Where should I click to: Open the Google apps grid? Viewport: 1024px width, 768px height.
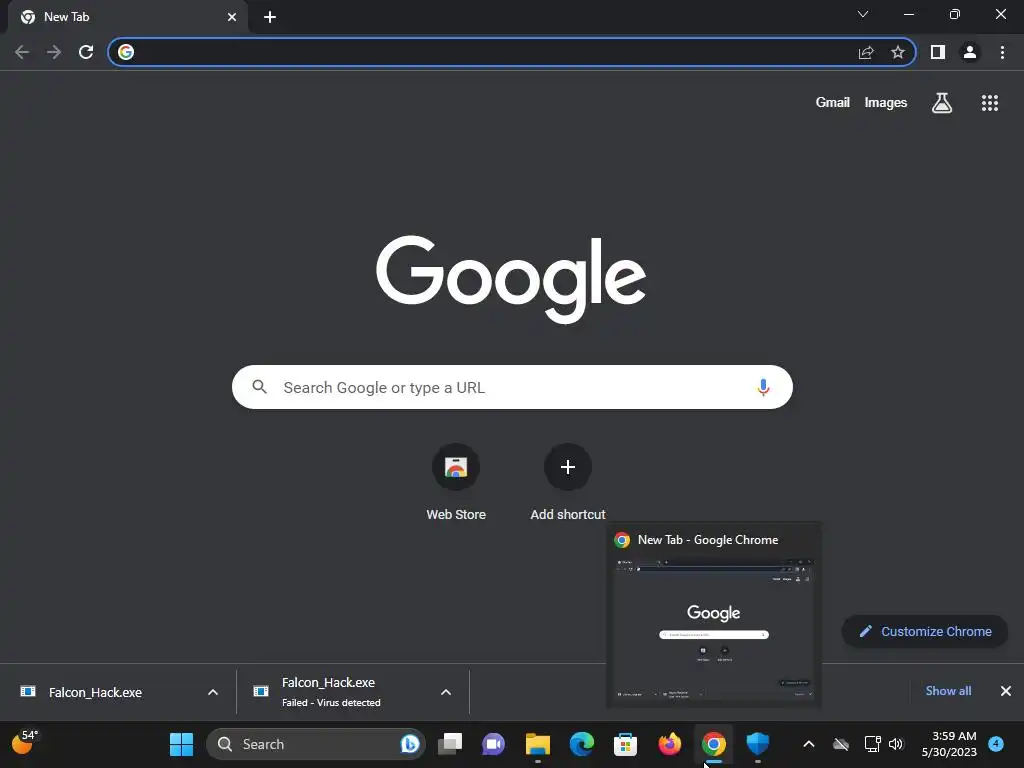pos(990,103)
